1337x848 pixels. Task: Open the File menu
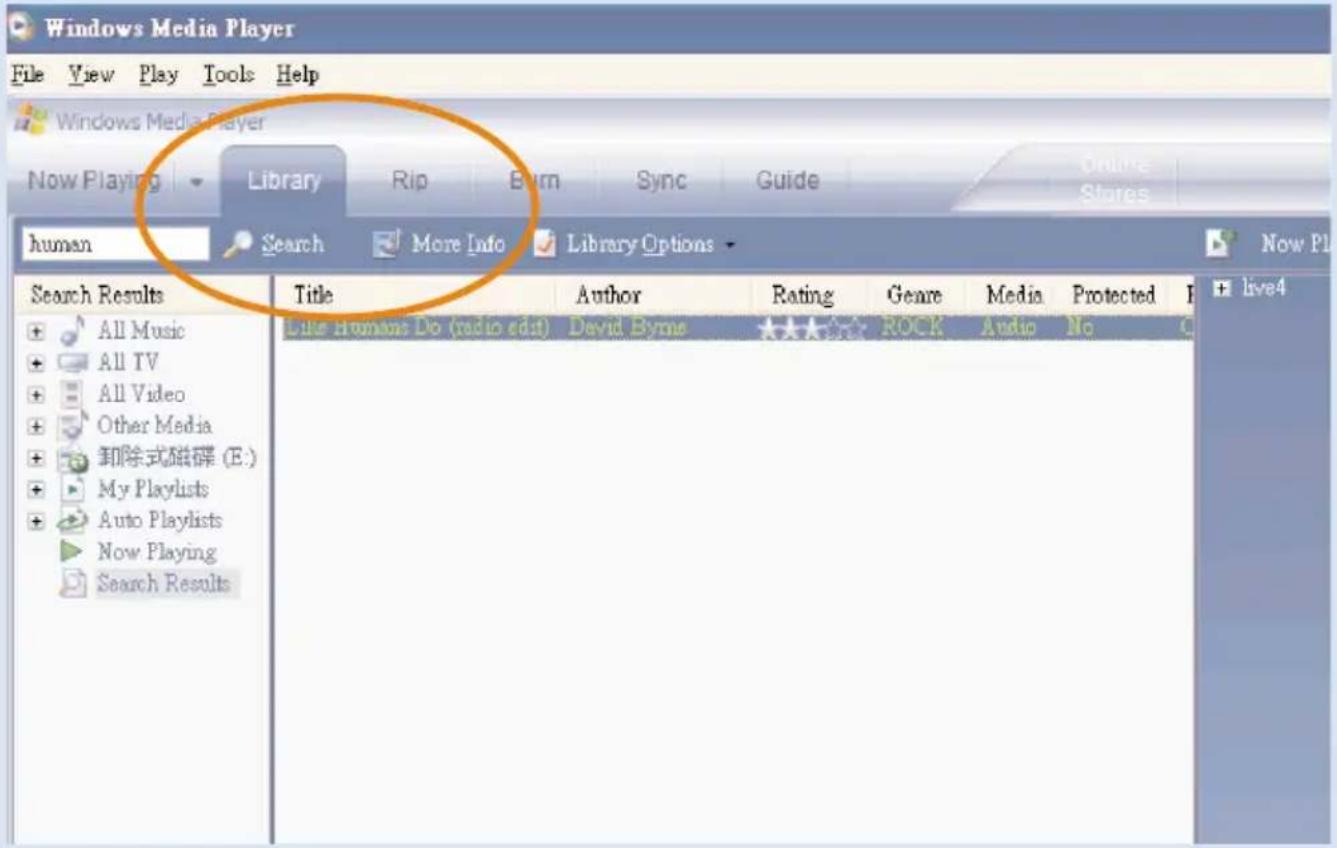tap(27, 75)
